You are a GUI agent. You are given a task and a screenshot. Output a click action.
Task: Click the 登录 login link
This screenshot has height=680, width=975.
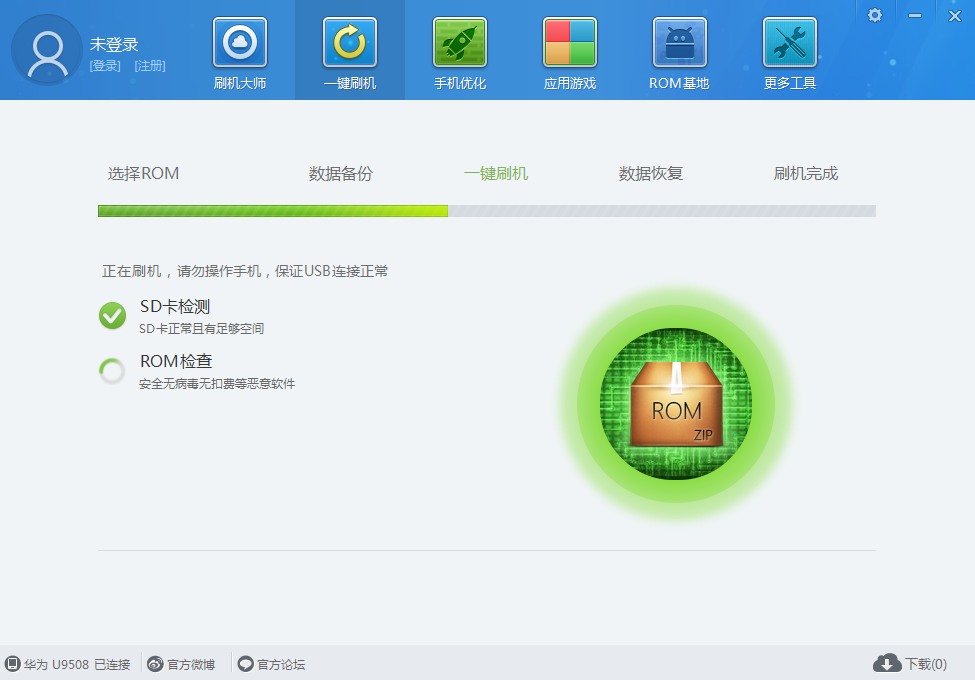(105, 66)
